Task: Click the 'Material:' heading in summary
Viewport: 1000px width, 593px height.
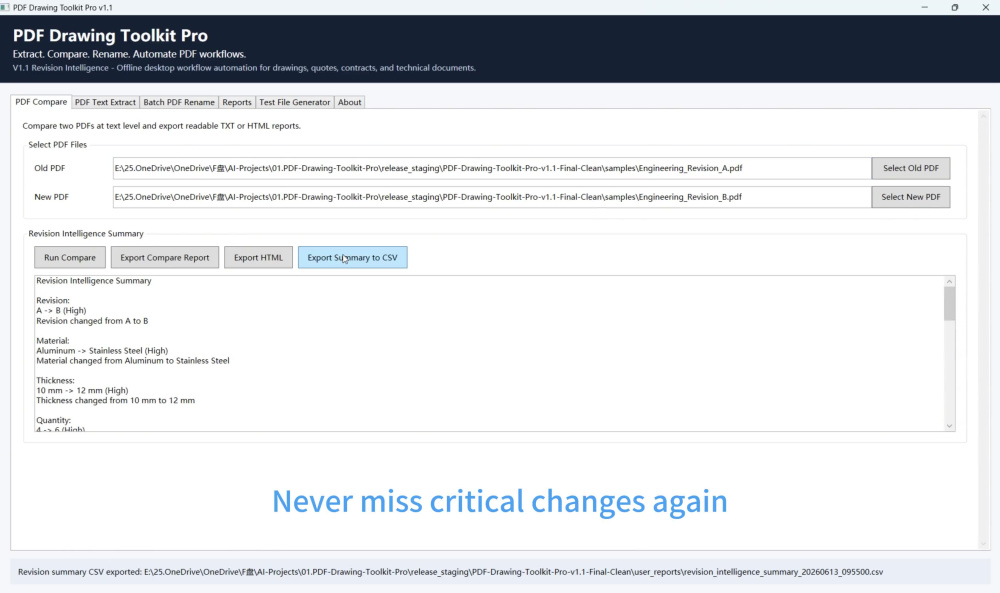Action: pyautogui.click(x=53, y=340)
